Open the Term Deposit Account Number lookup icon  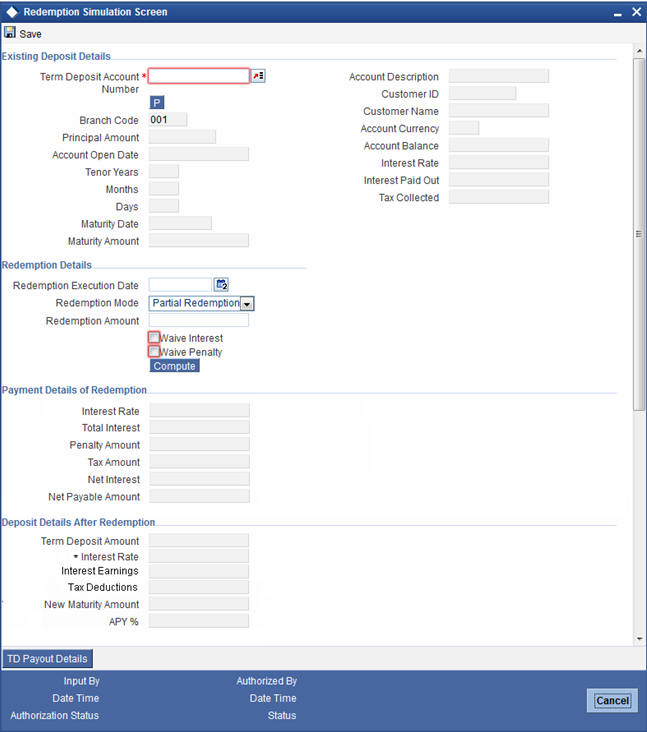(x=258, y=76)
